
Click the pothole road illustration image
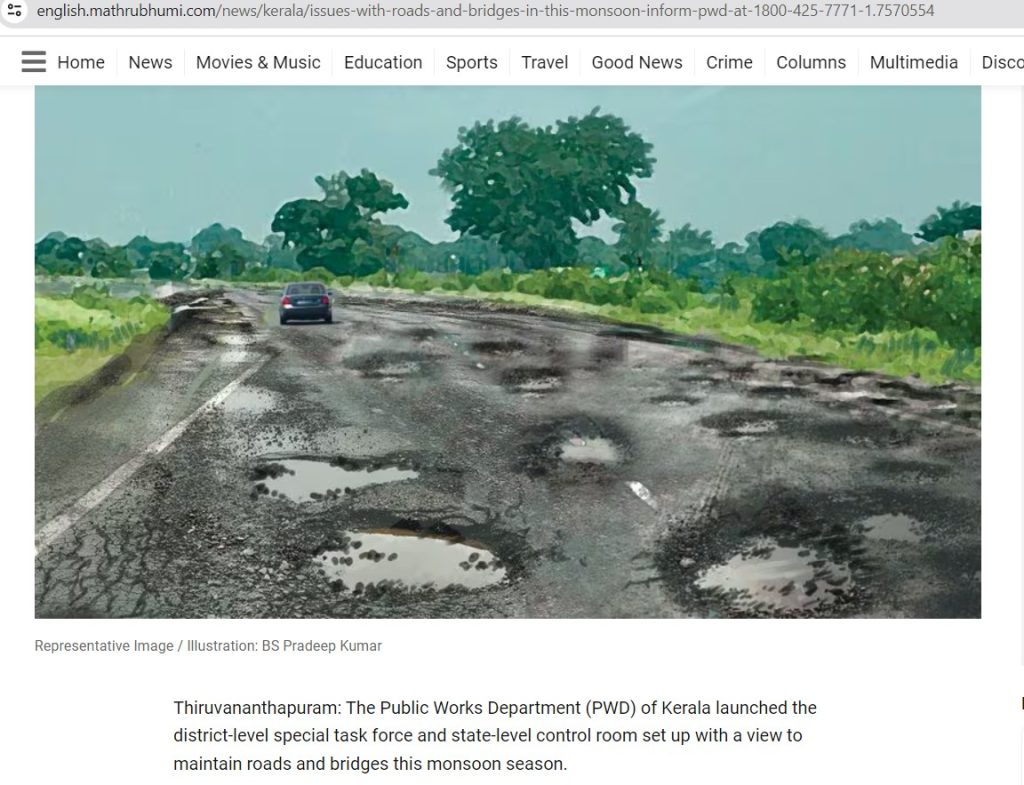[507, 352]
